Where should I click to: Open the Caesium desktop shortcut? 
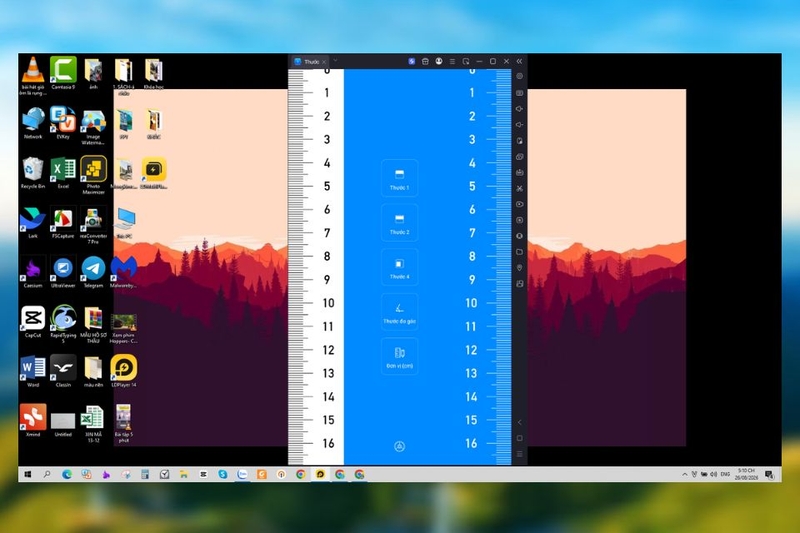pos(33,272)
